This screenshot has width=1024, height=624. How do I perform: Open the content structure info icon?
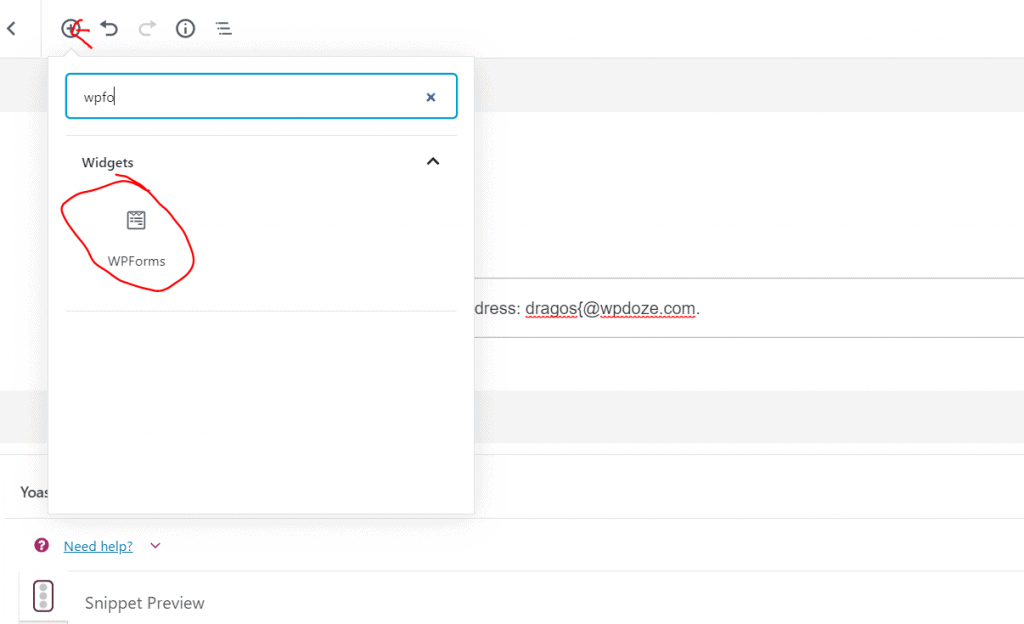(185, 29)
